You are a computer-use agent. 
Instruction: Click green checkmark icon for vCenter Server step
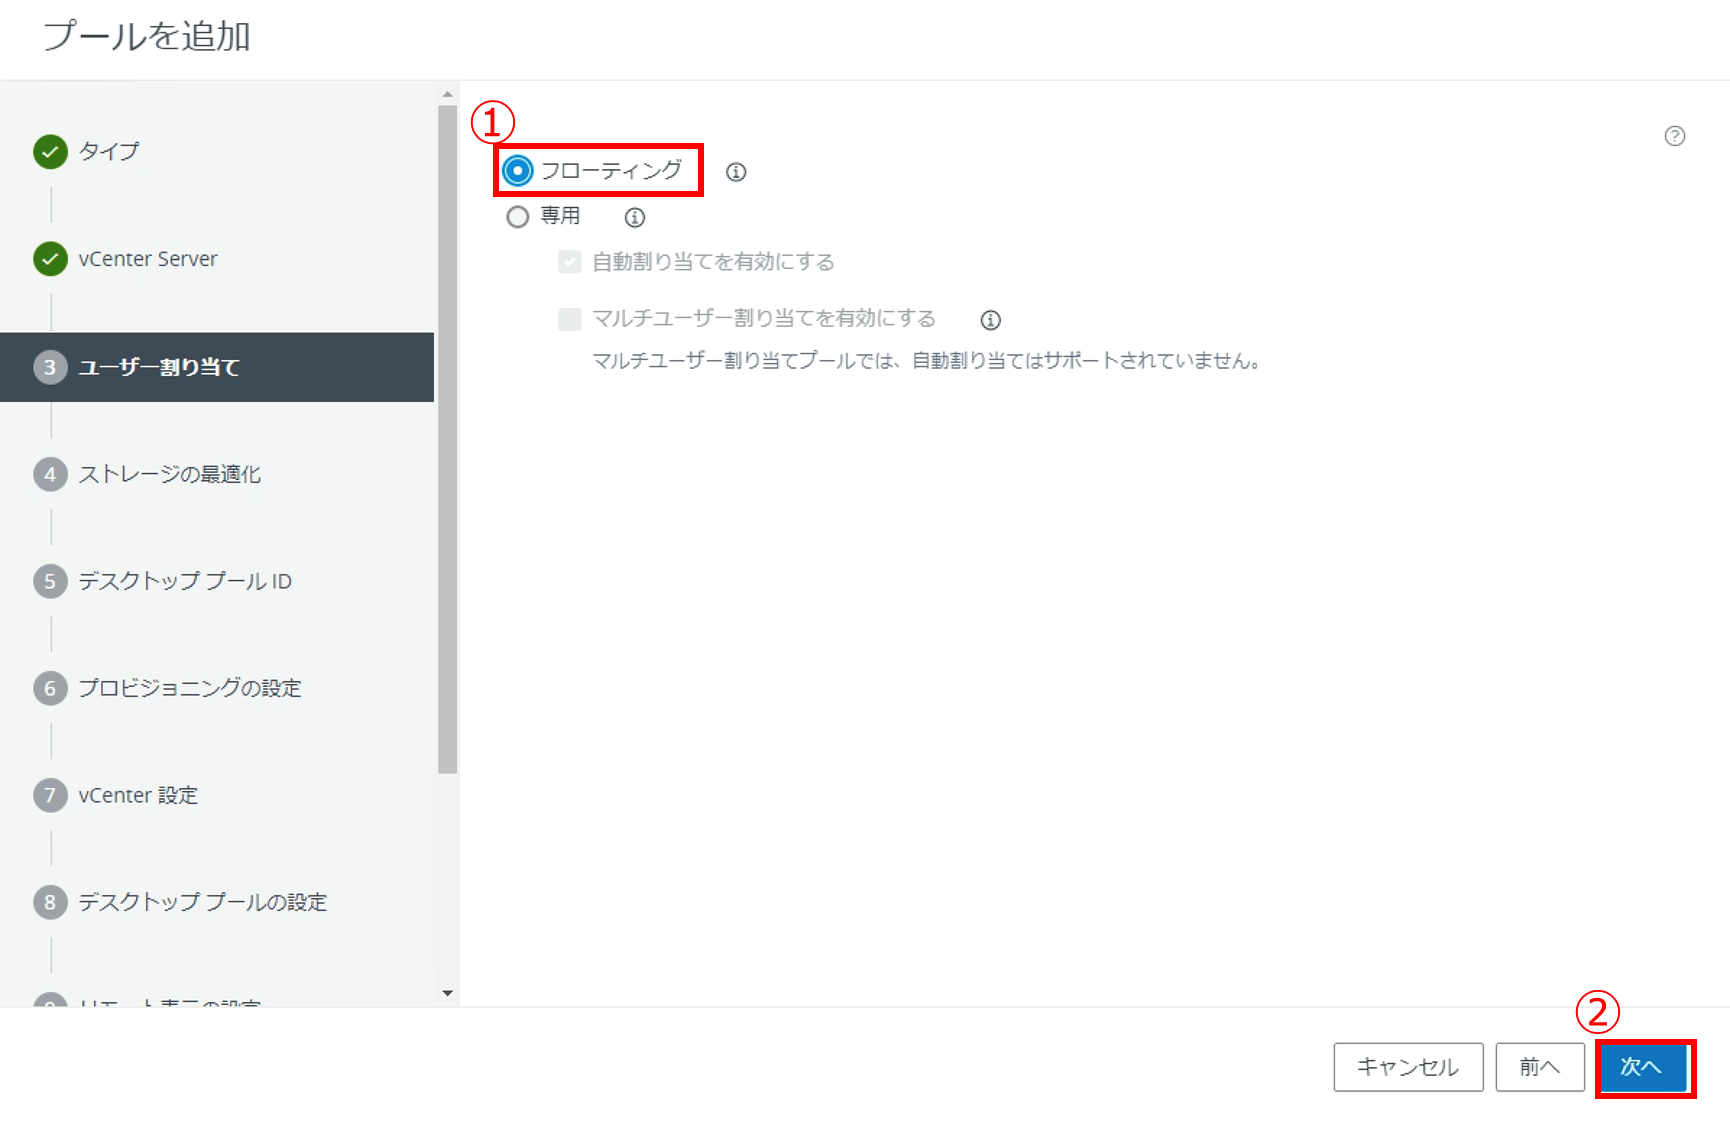tap(50, 259)
